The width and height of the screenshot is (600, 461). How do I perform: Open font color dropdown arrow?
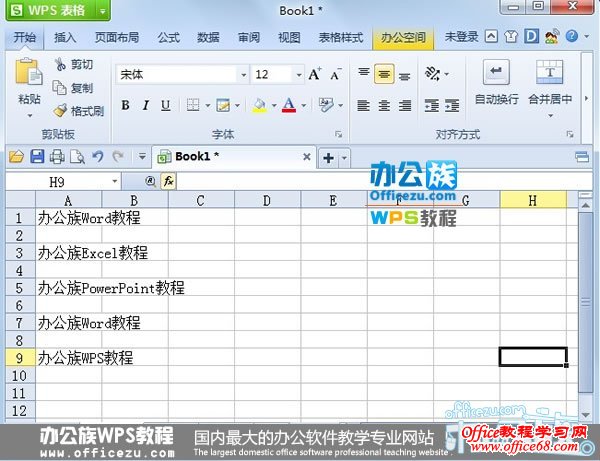(x=304, y=105)
